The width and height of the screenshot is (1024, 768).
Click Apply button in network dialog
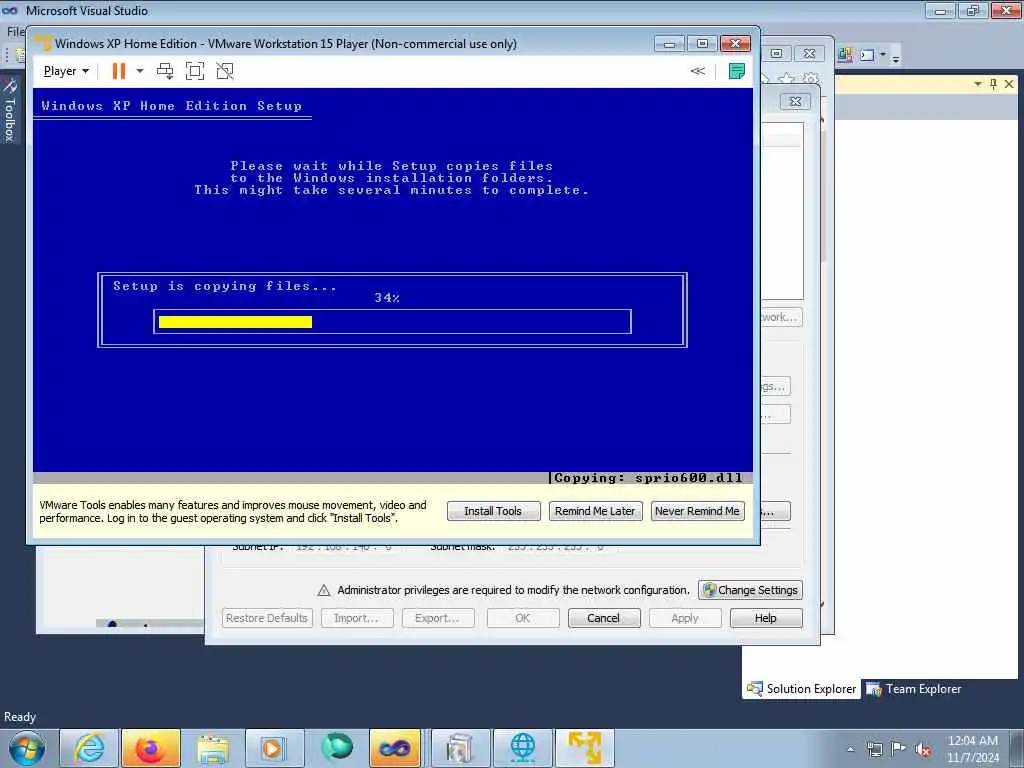tap(684, 618)
